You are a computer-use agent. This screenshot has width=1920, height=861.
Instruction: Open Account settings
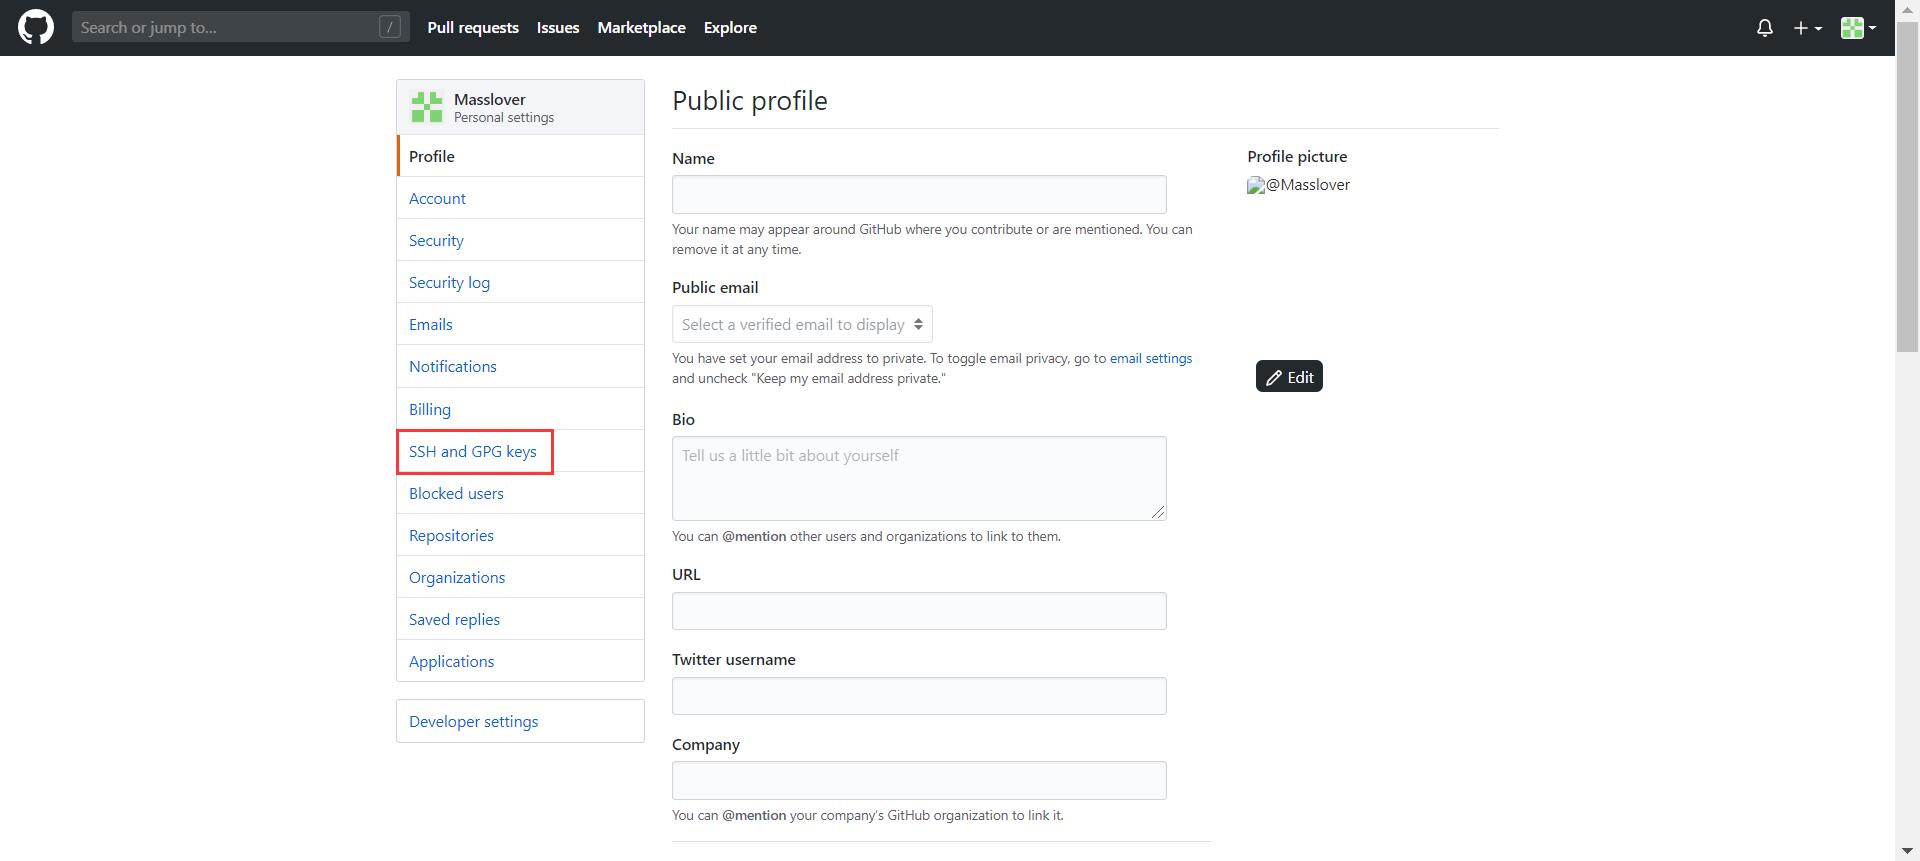[520, 198]
